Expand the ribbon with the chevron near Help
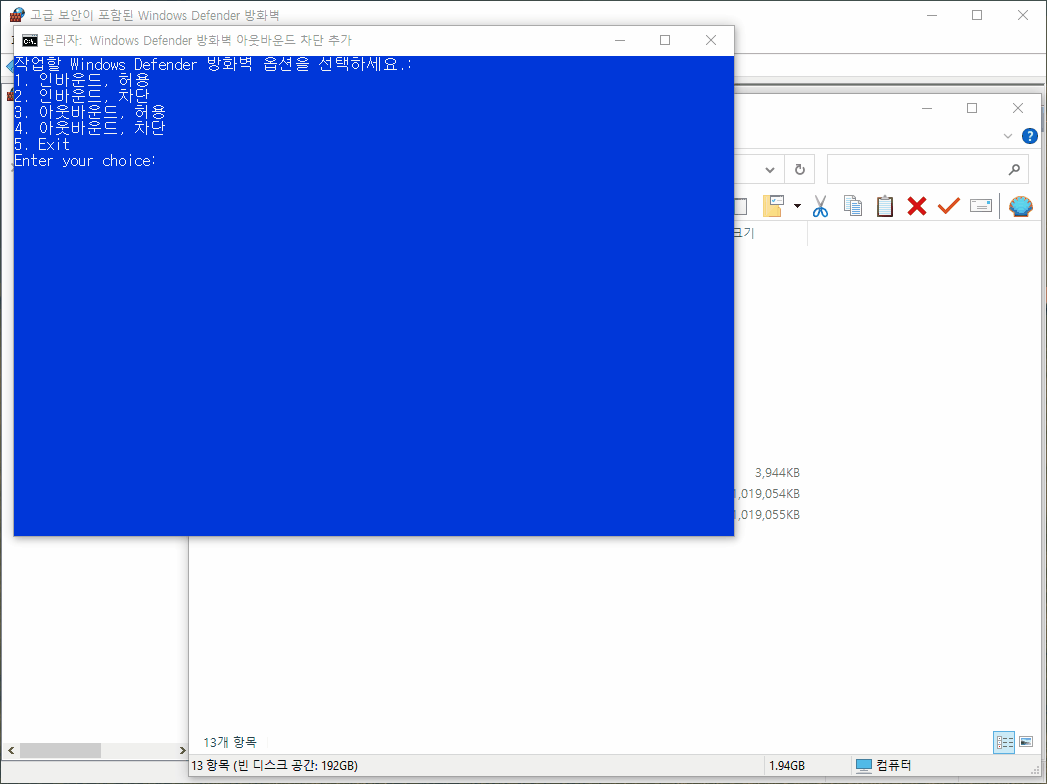This screenshot has width=1047, height=784. [1008, 136]
